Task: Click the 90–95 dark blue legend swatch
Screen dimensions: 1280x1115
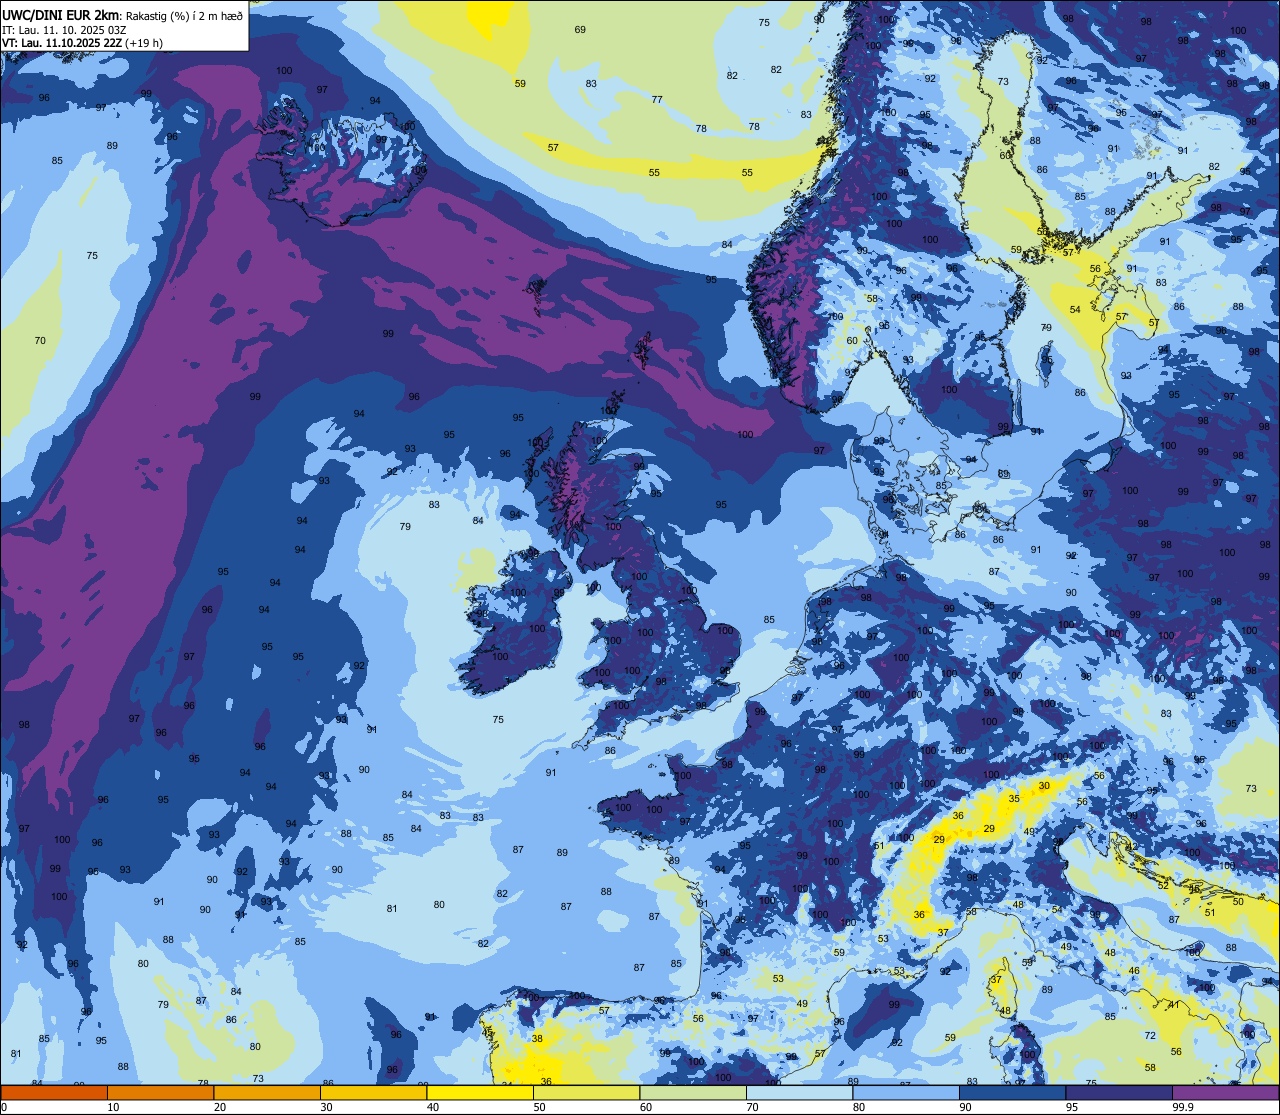Action: pyautogui.click(x=1012, y=1092)
